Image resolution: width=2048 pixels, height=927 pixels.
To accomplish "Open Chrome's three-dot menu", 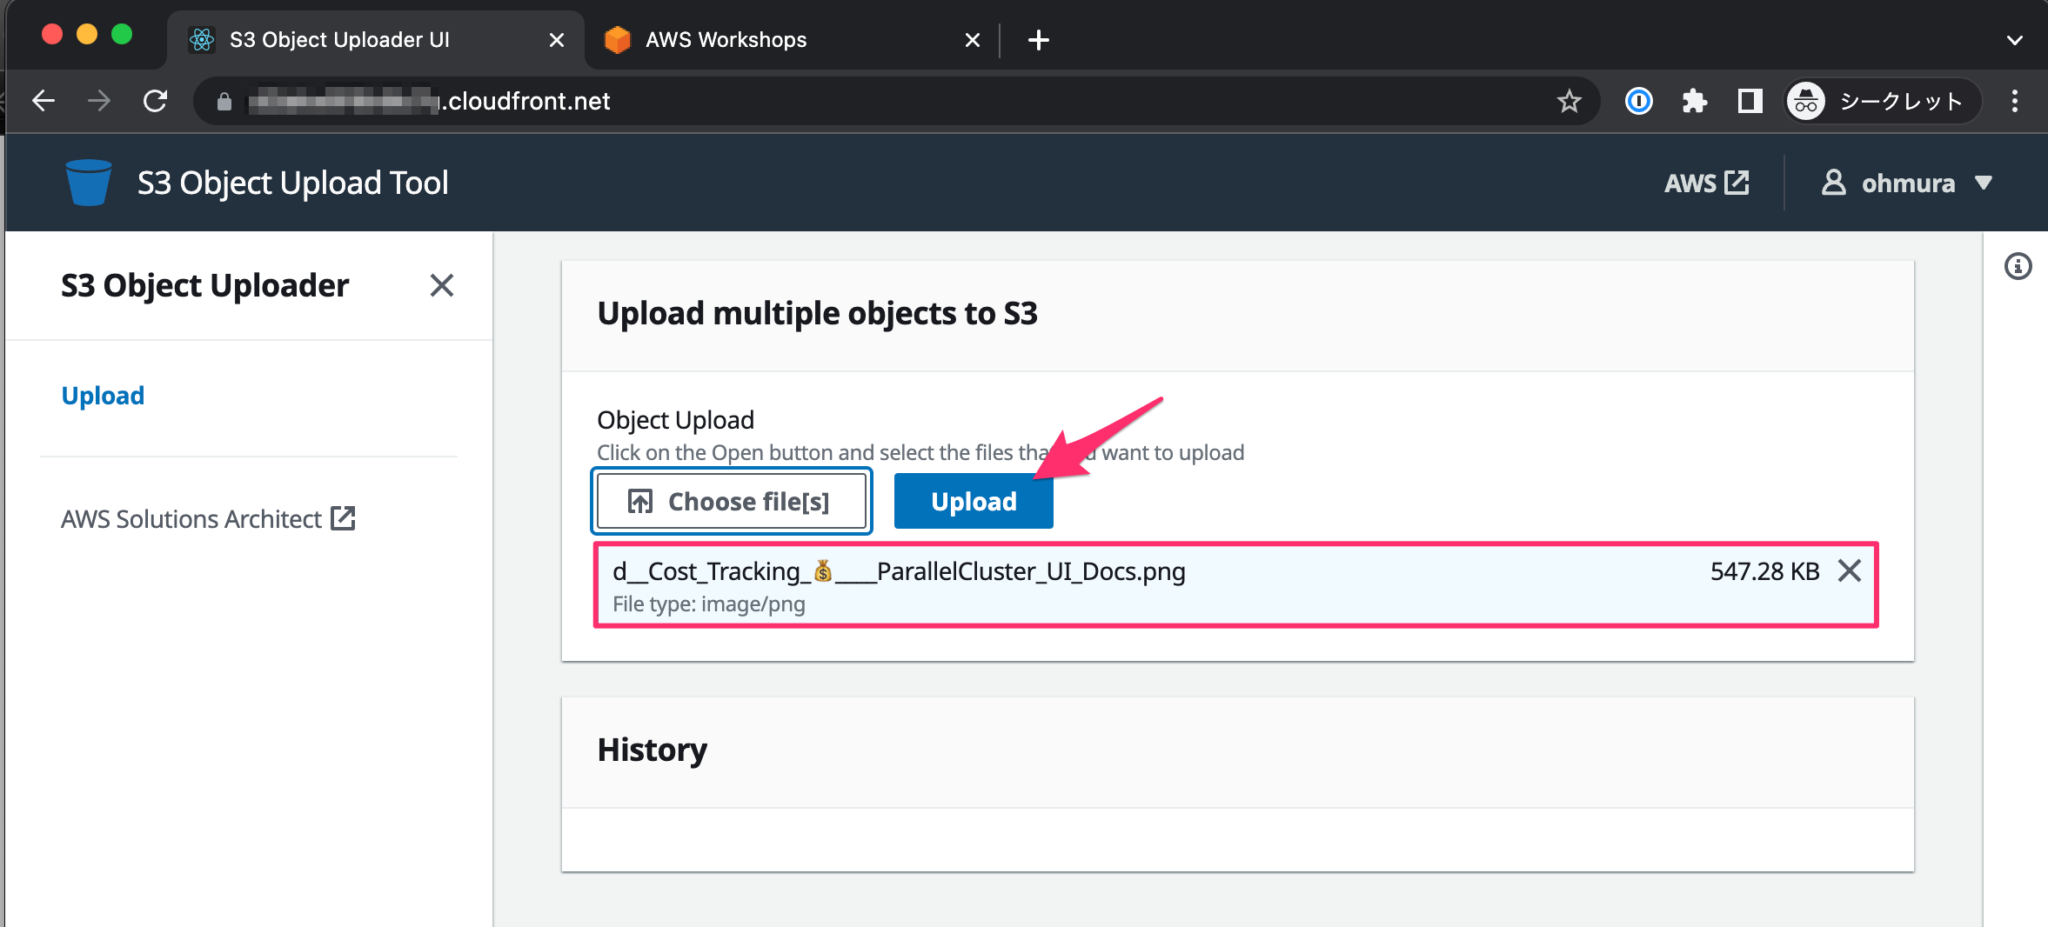I will click(x=2014, y=101).
